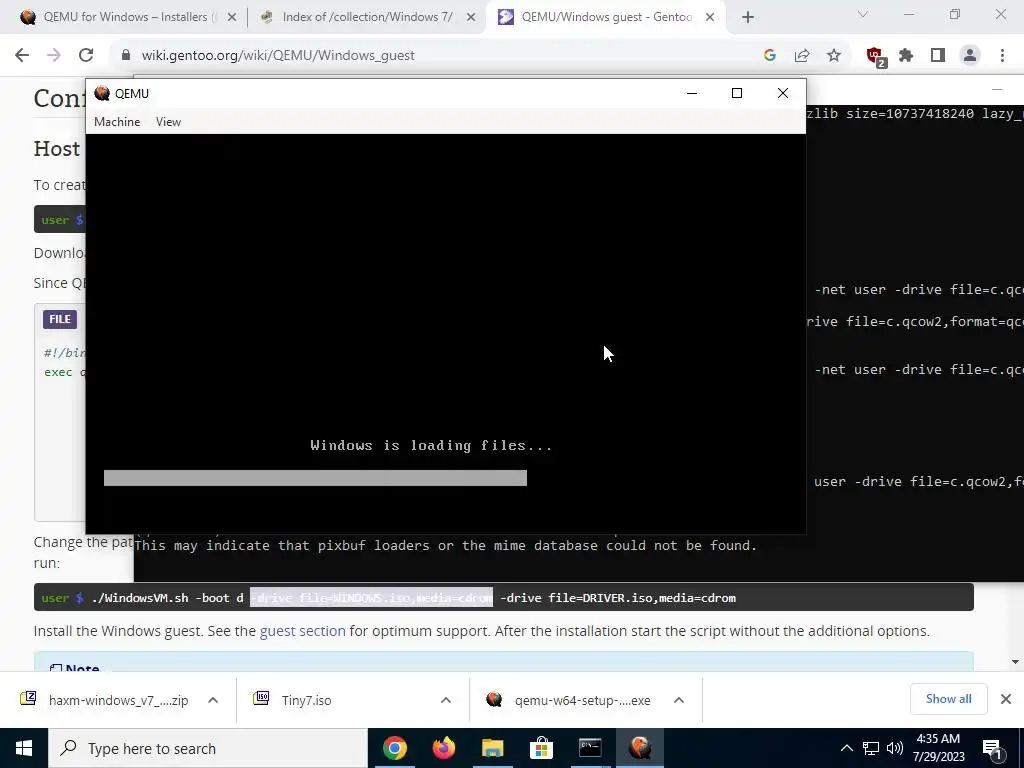Close the Index of /collection tab
This screenshot has height=768, width=1024.
471,17
